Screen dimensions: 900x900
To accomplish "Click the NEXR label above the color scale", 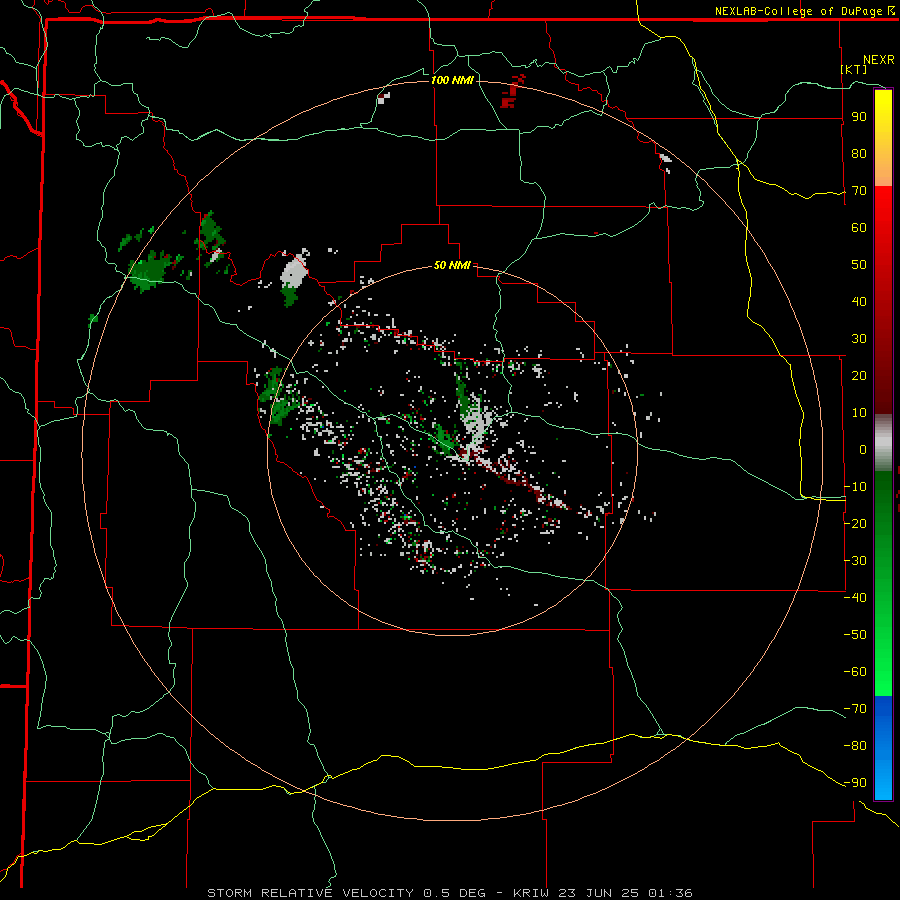I will [878, 60].
